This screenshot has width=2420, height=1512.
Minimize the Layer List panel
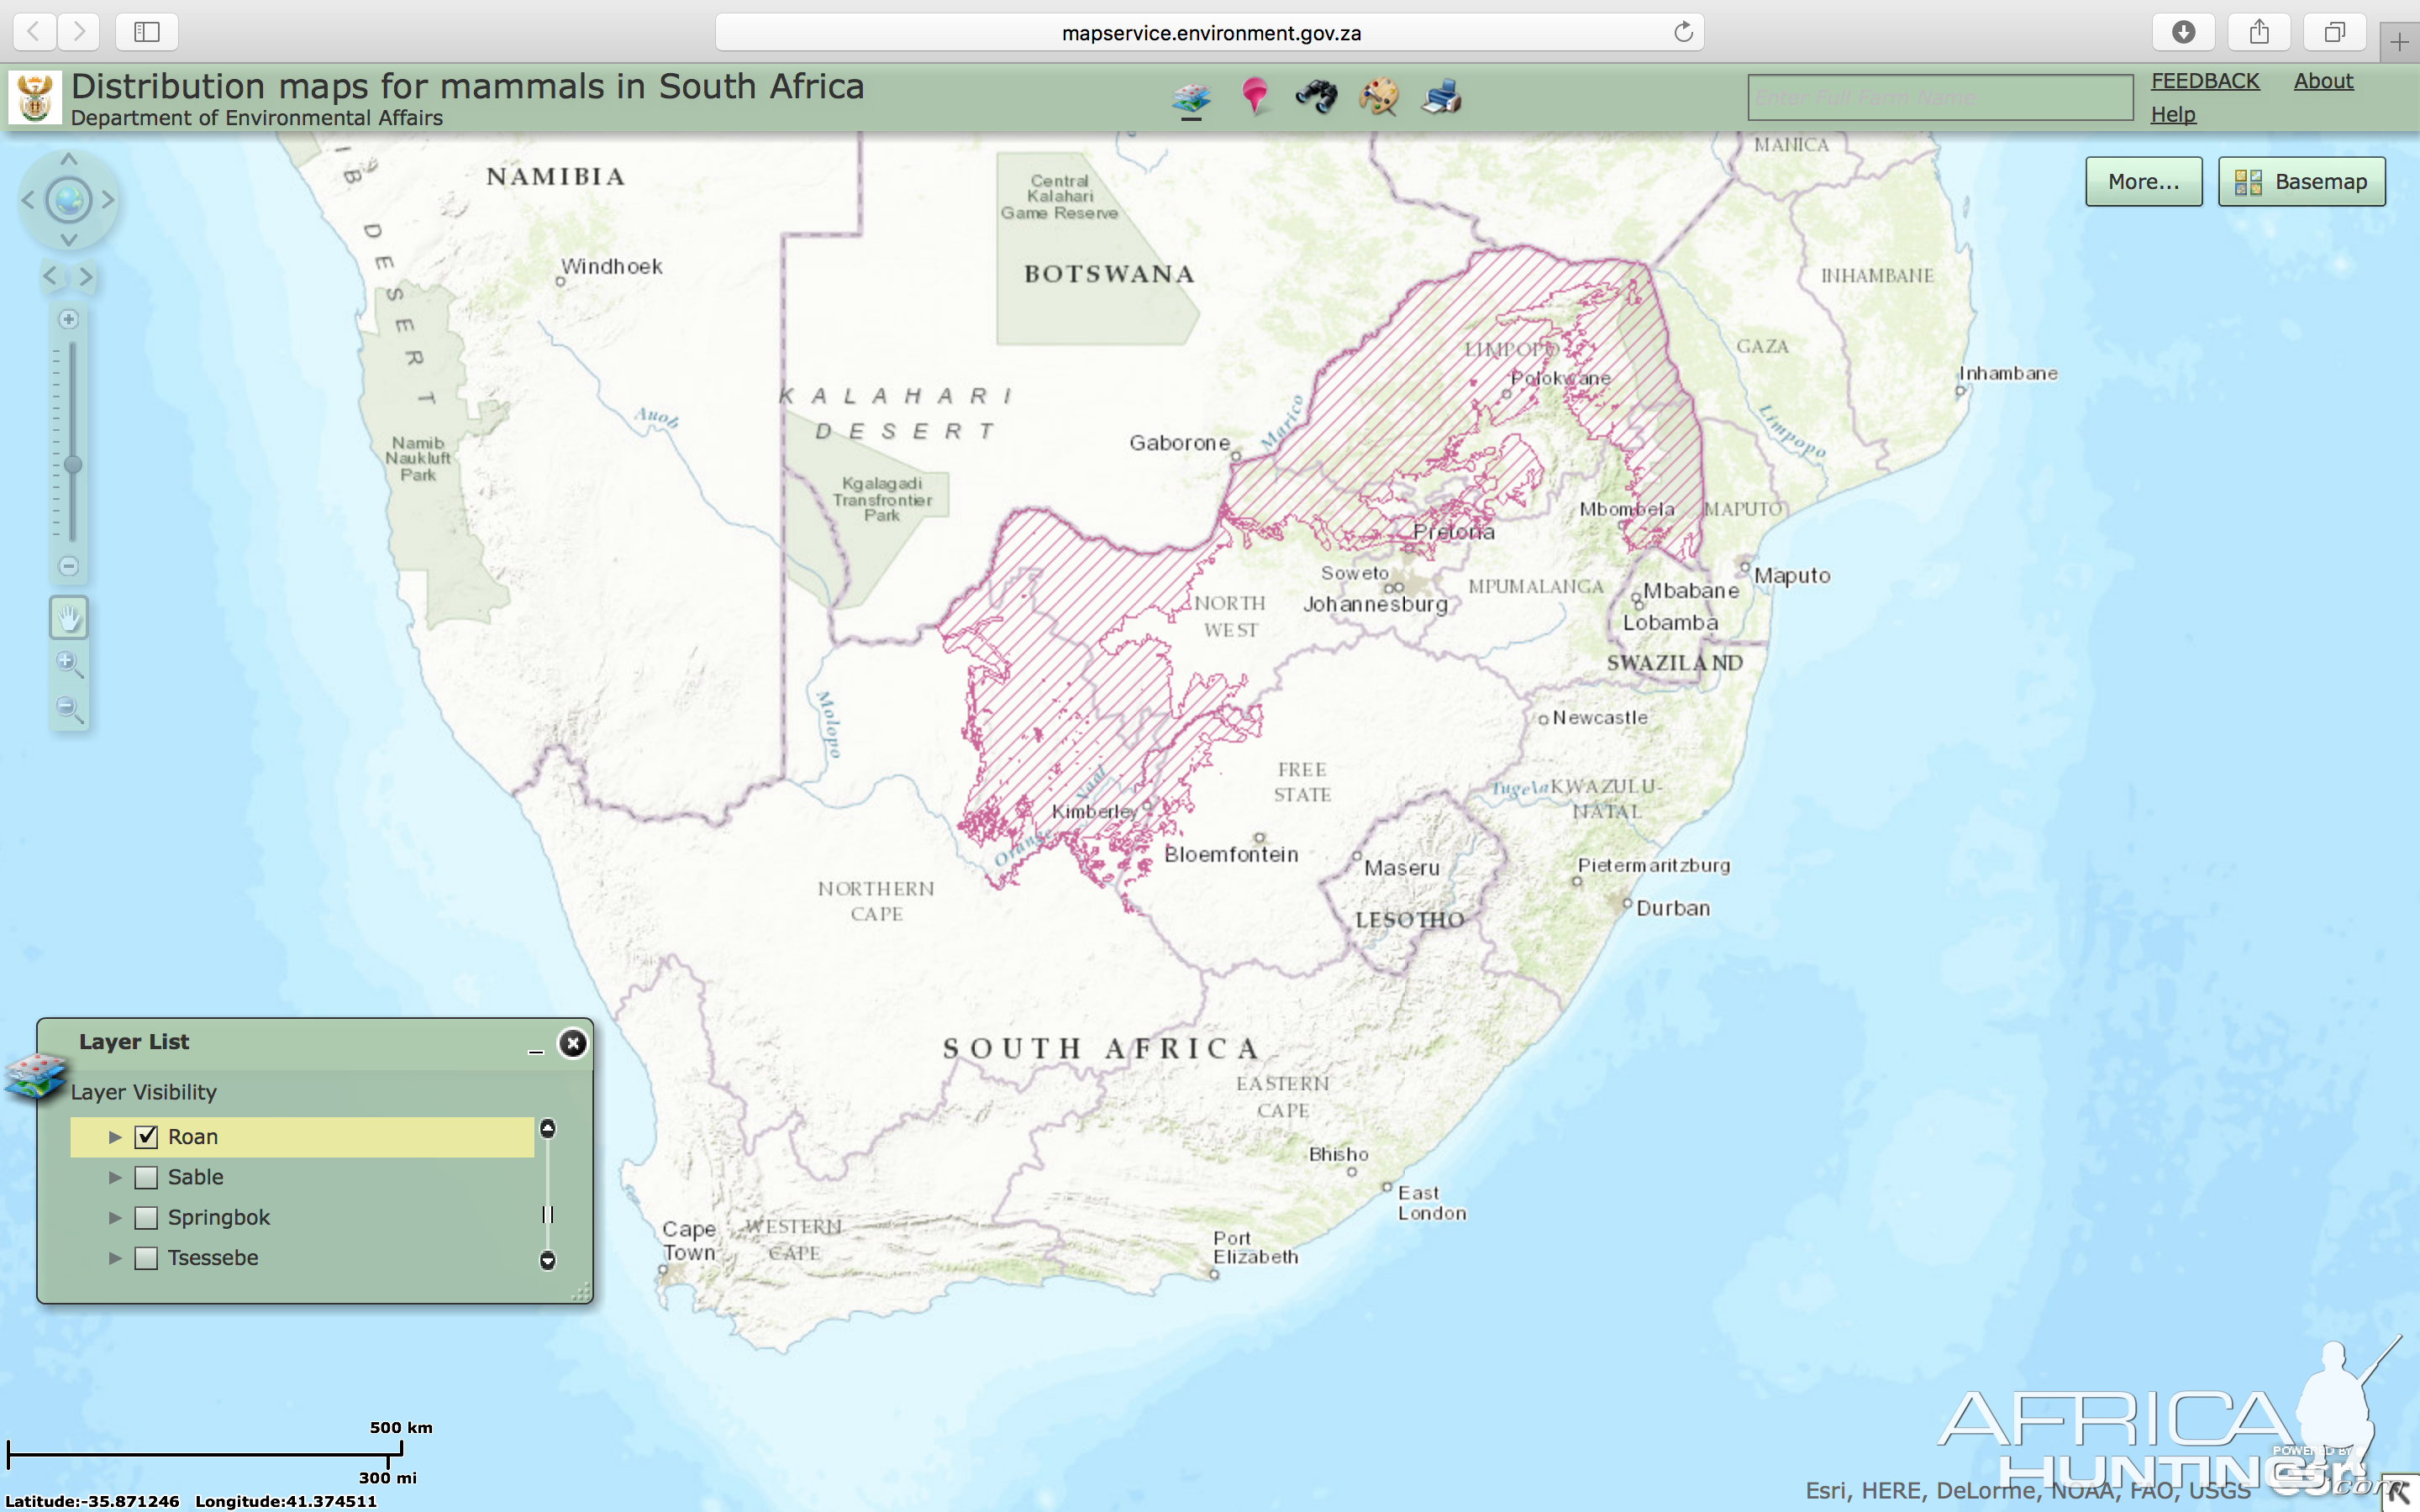coord(536,1050)
